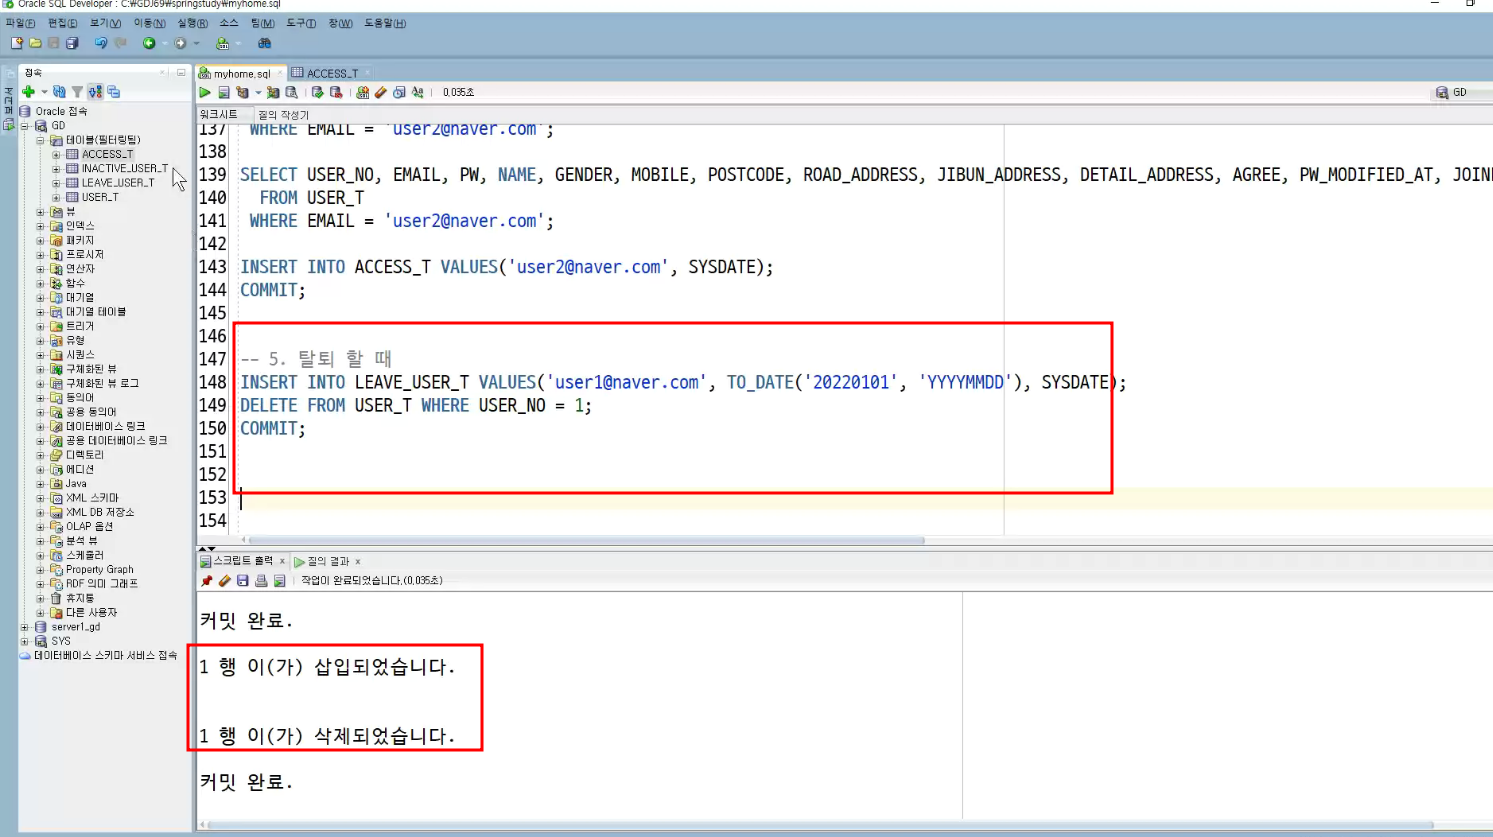Collapse the GD connection tree node
Image resolution: width=1493 pixels, height=837 pixels.
click(x=25, y=126)
